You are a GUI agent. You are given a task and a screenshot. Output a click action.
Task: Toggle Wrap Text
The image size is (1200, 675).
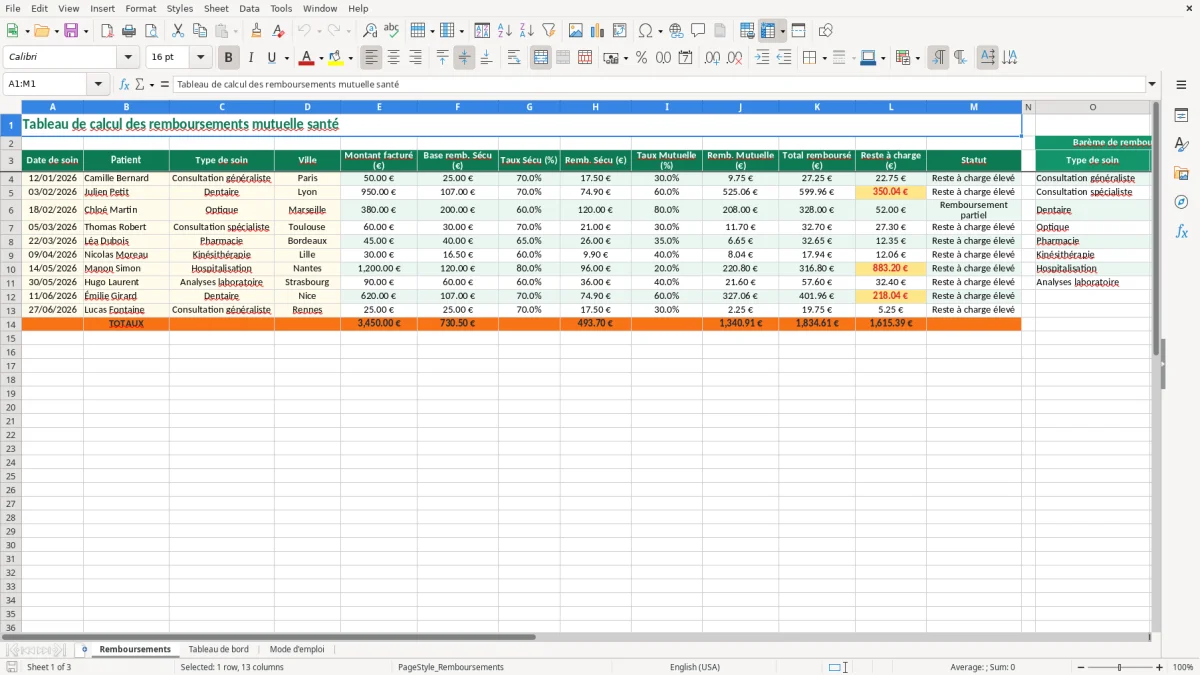[514, 58]
